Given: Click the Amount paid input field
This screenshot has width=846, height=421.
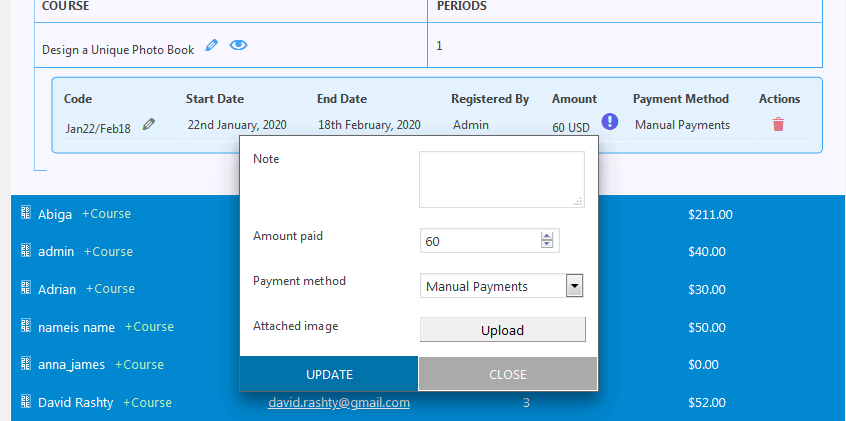Looking at the screenshot, I should click(480, 241).
